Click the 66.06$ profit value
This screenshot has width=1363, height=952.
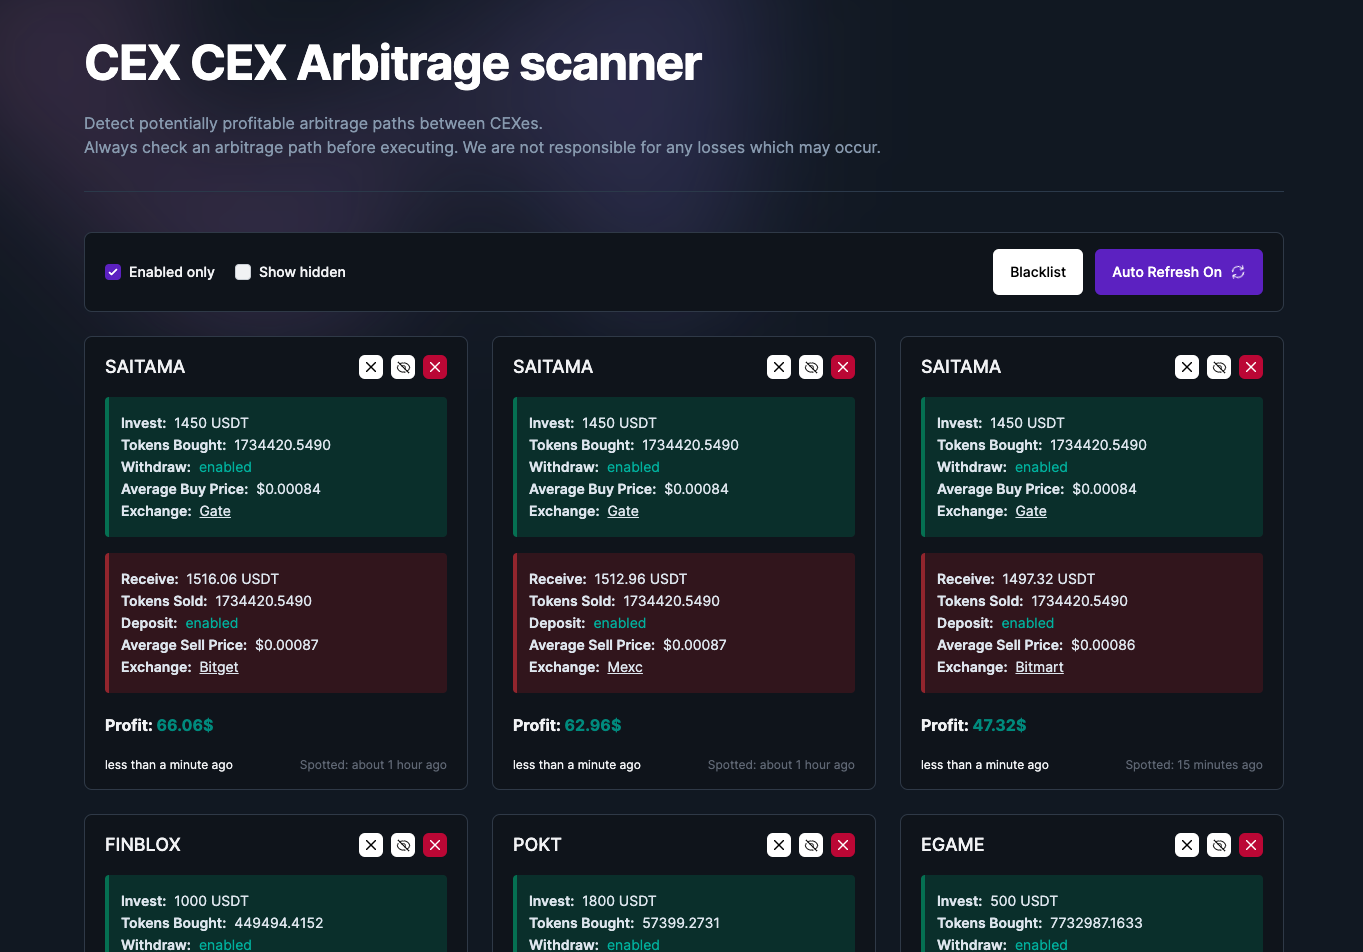(185, 725)
